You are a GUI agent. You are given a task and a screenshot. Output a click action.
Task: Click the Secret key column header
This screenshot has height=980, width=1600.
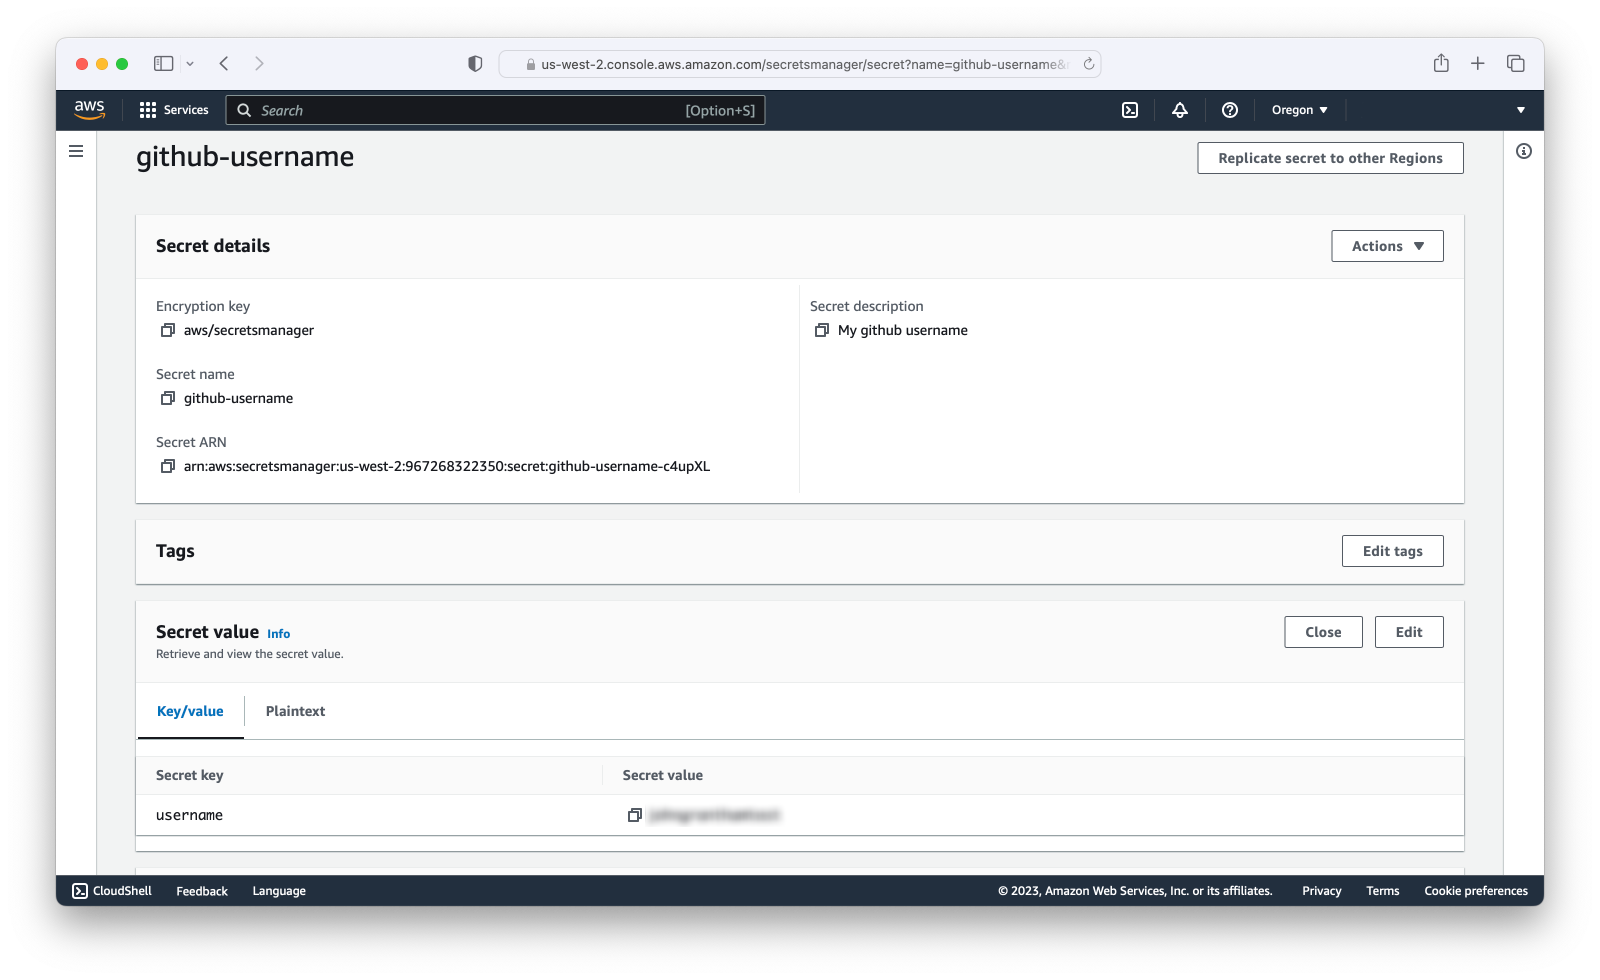pos(189,775)
